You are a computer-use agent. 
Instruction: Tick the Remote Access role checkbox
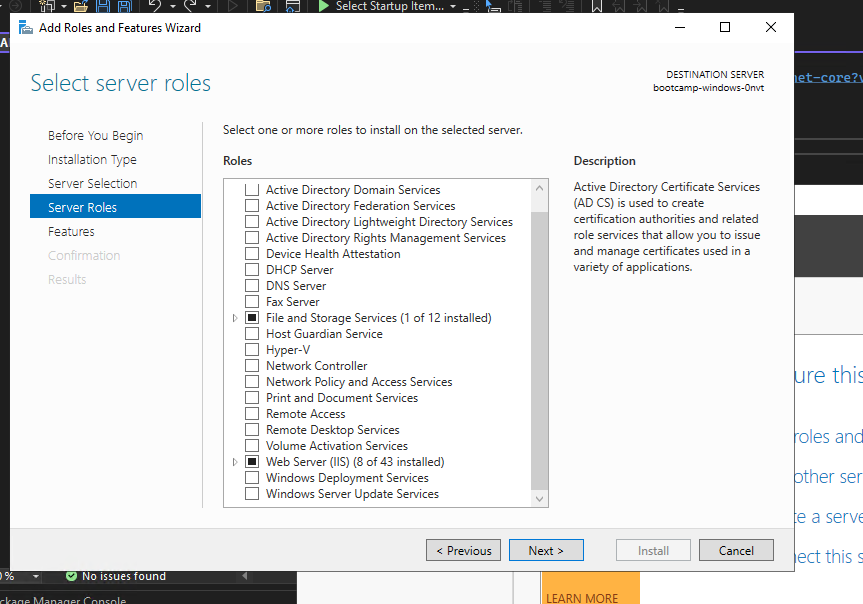[x=252, y=413]
